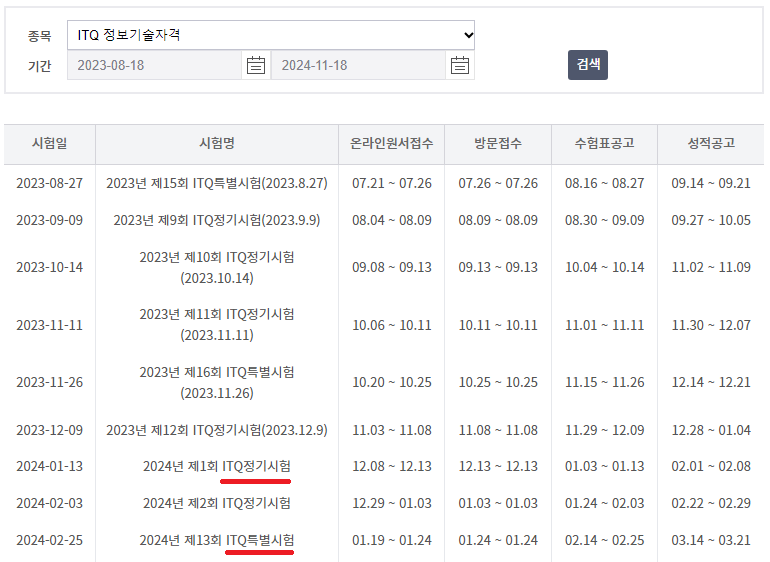This screenshot has width=770, height=562.
Task: Click admission ticket notice 08.30 ~ 09.09
Action: 605,220
